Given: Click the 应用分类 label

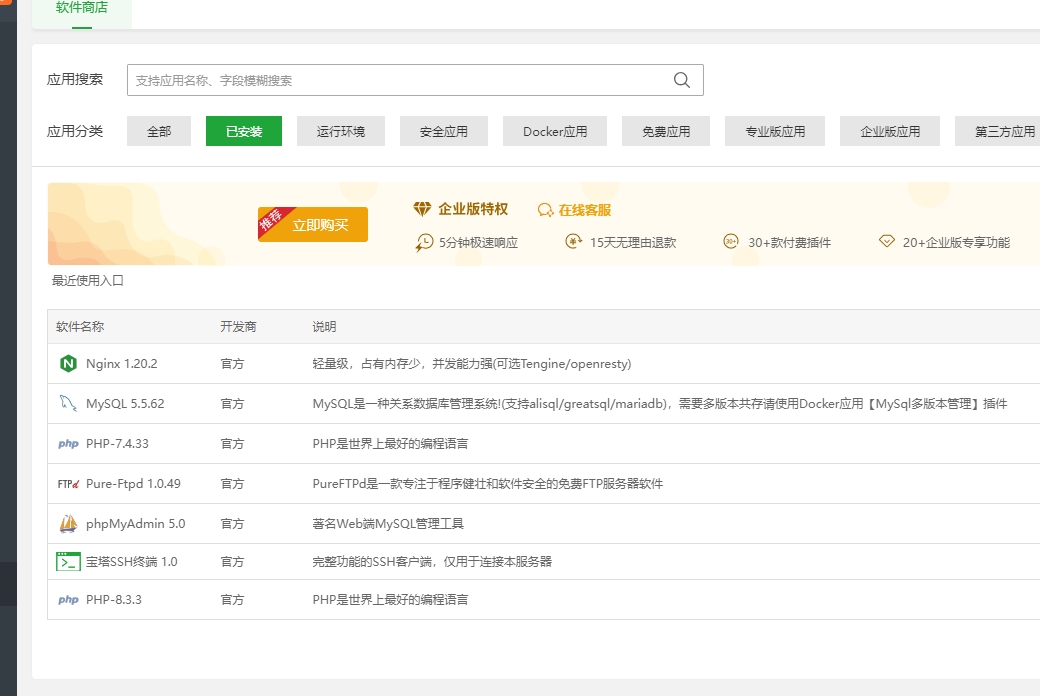Looking at the screenshot, I should (75, 131).
